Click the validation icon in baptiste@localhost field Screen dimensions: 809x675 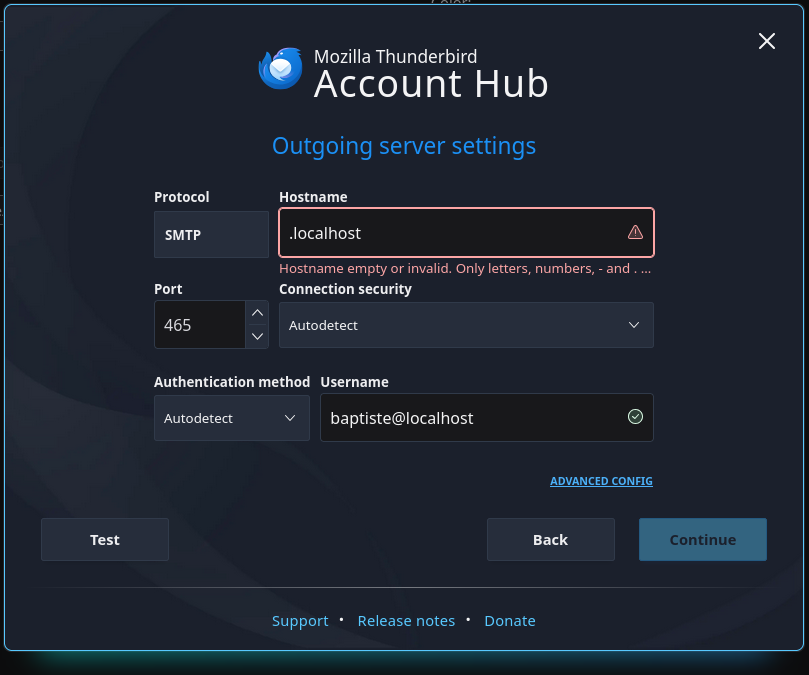pos(635,417)
